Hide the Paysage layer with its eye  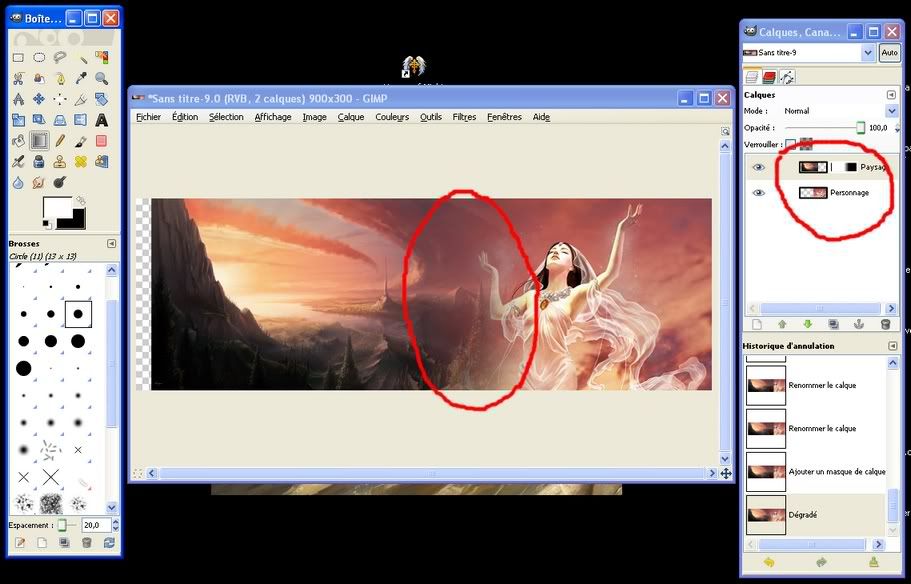pyautogui.click(x=758, y=167)
